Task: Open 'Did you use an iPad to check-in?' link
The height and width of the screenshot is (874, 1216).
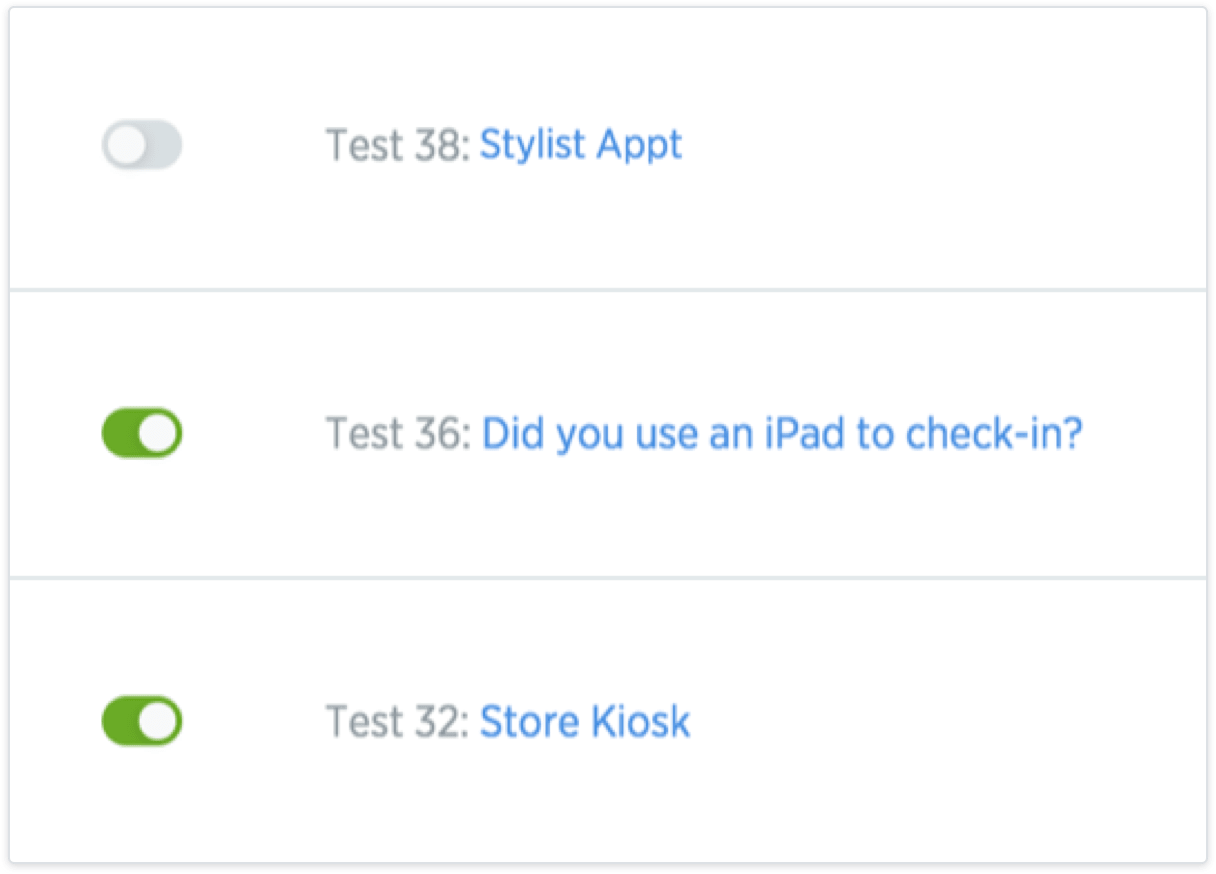Action: coord(782,434)
